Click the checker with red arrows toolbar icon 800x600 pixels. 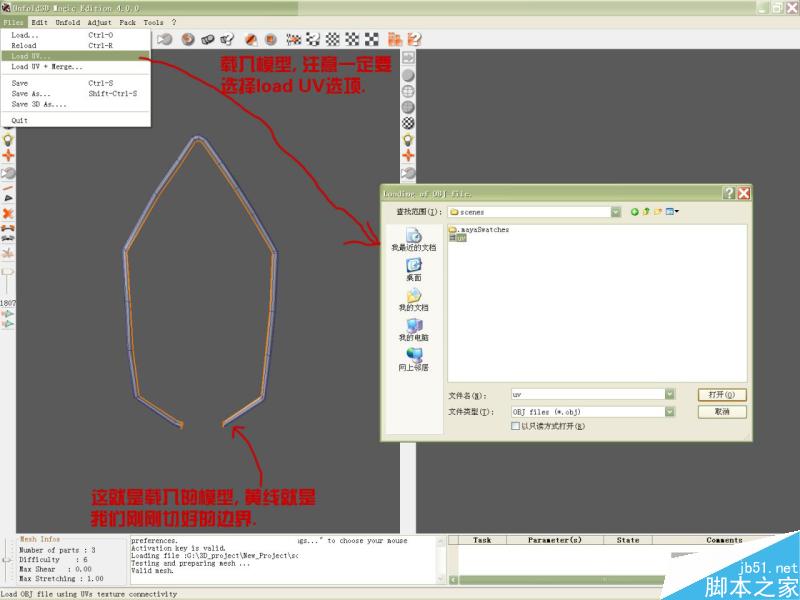pyautogui.click(x=293, y=39)
